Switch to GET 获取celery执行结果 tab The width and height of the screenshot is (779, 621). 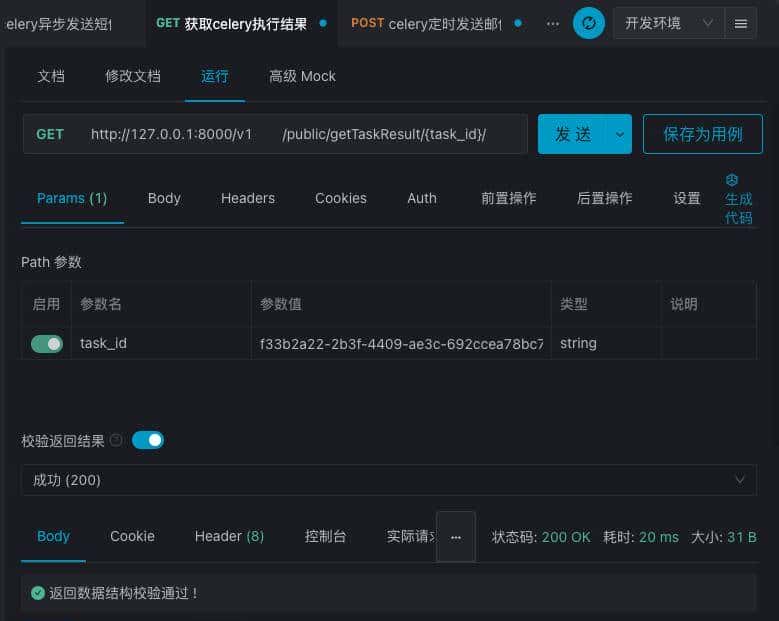tap(241, 23)
